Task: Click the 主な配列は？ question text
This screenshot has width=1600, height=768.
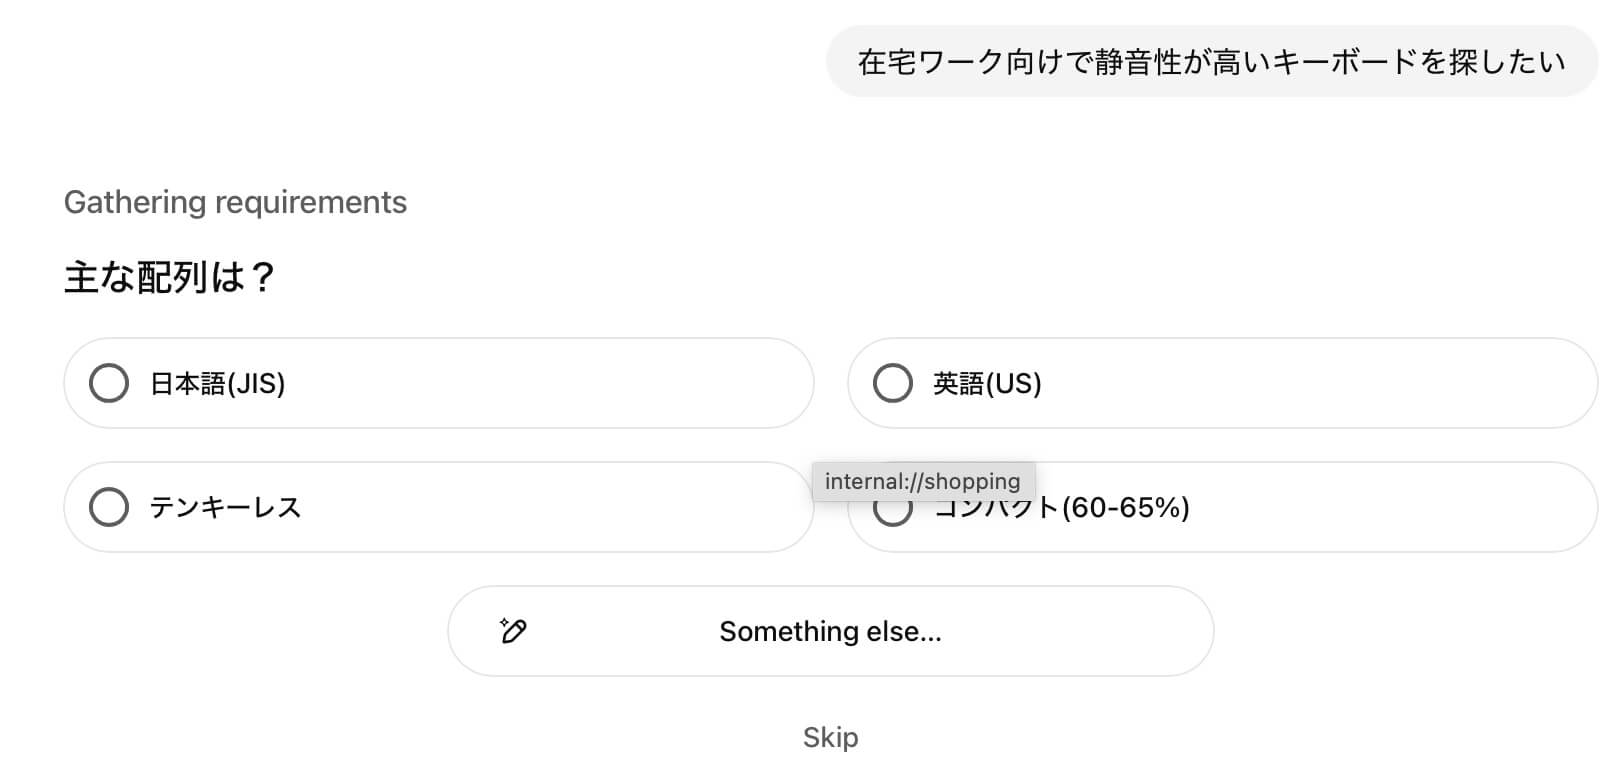Action: (x=169, y=277)
